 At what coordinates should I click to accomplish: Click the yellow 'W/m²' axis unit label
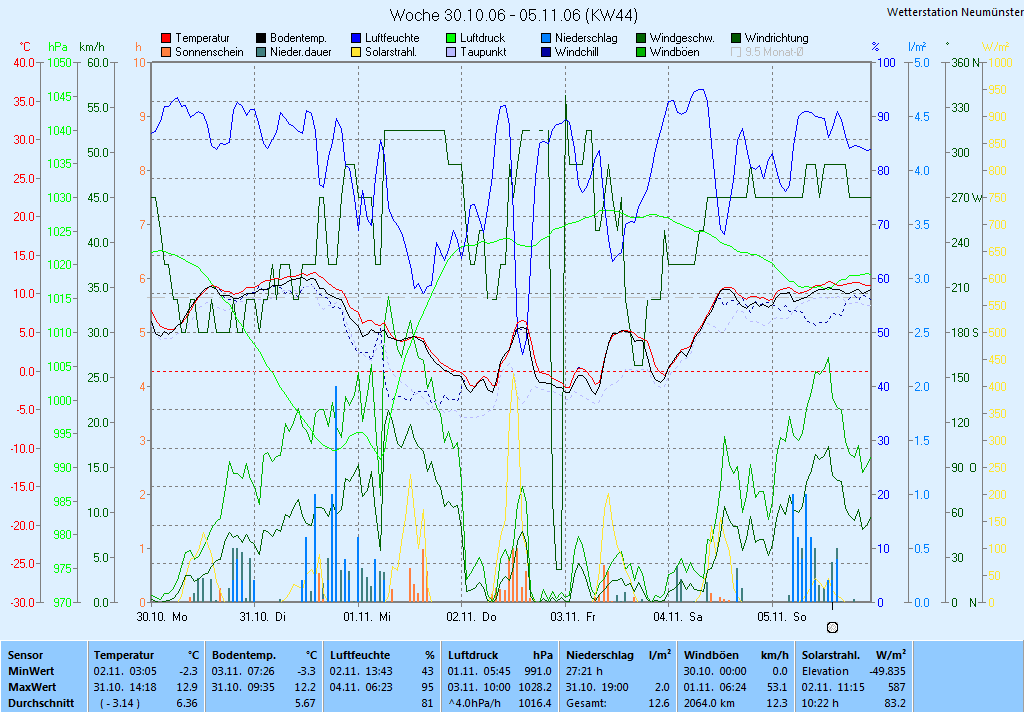996,47
